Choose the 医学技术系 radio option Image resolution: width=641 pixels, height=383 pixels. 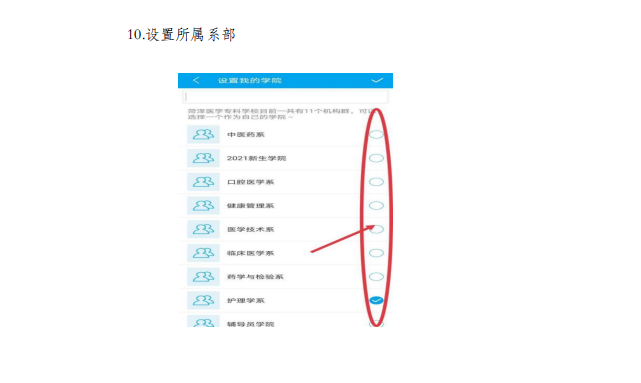[376, 229]
